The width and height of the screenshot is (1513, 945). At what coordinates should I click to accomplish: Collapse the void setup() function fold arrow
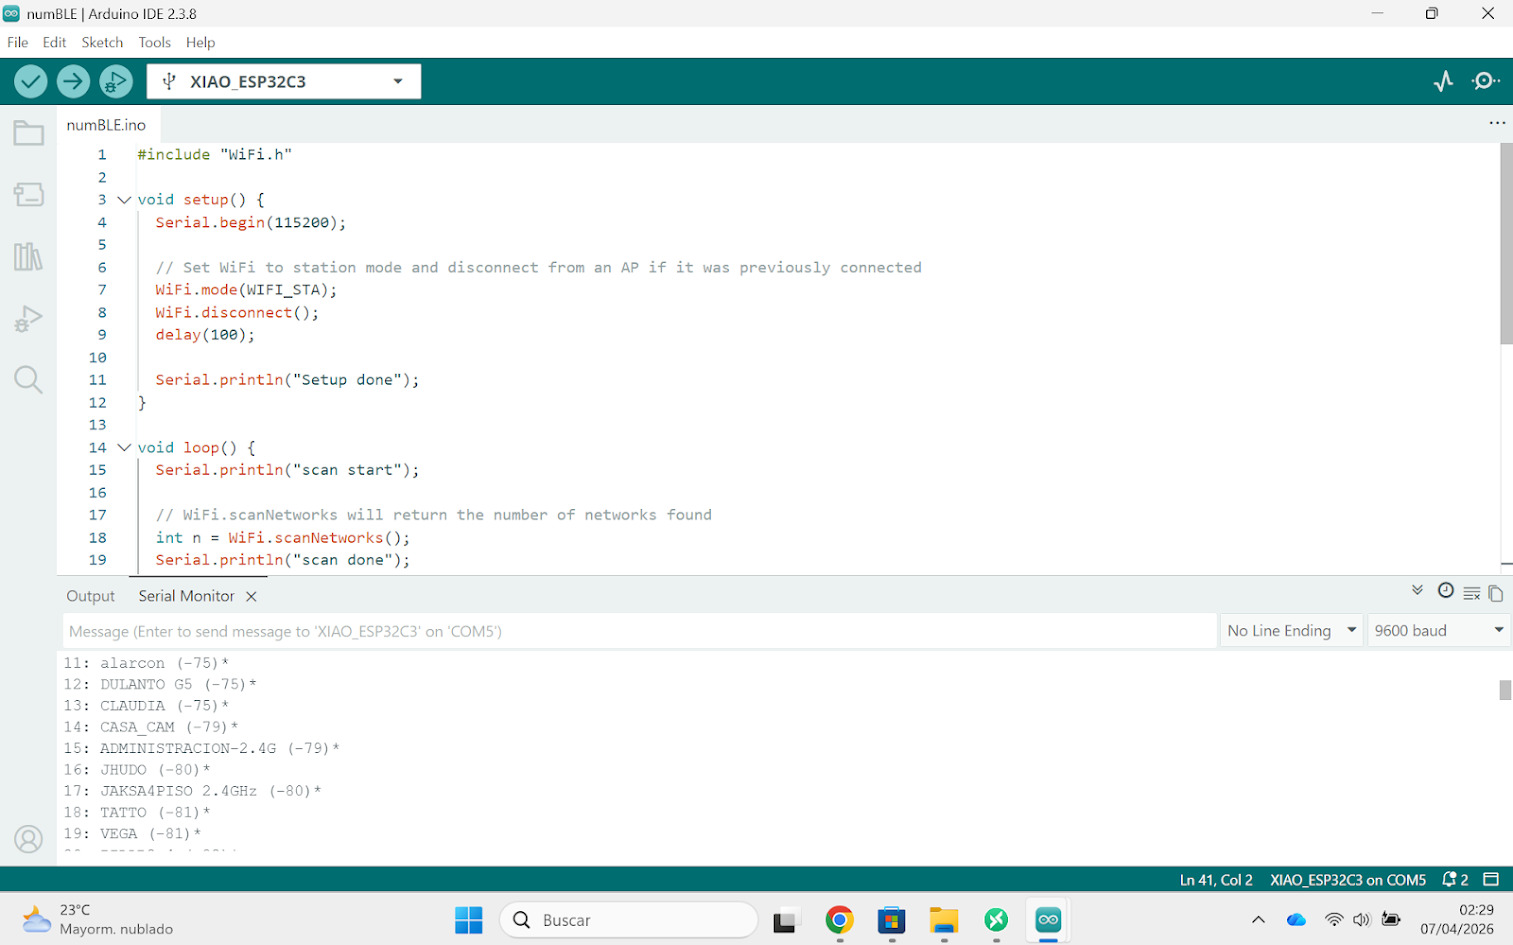124,200
